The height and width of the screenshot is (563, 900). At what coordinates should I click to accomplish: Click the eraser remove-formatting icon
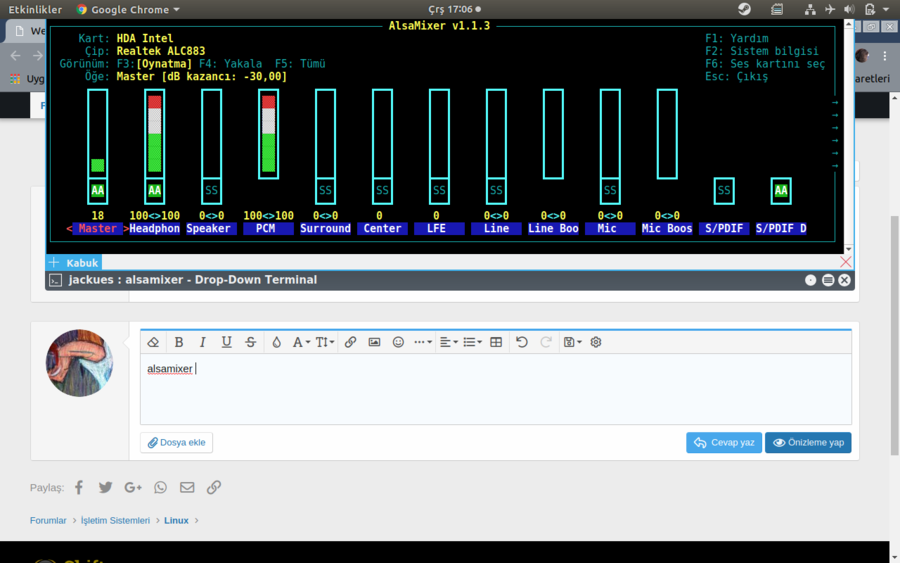[x=153, y=342]
